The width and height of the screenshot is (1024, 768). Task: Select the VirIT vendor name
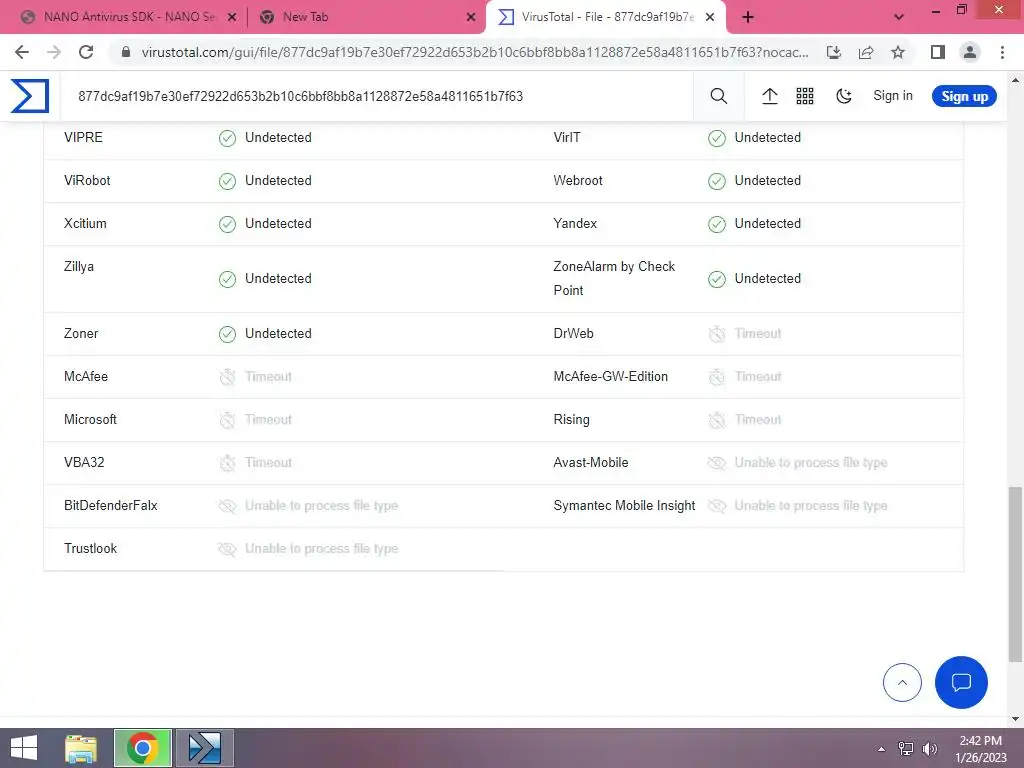pos(567,137)
